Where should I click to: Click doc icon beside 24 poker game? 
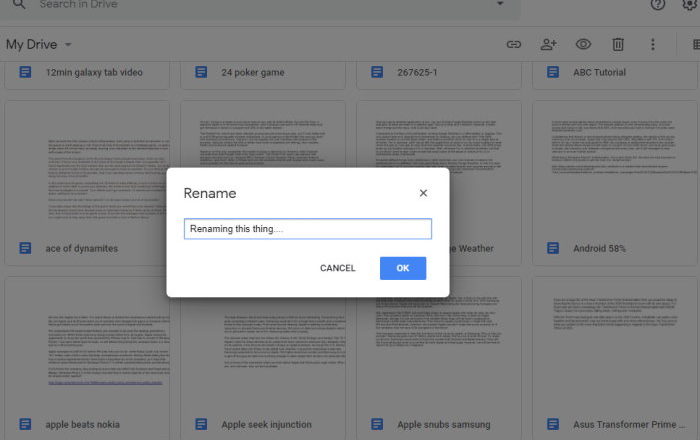click(x=201, y=72)
